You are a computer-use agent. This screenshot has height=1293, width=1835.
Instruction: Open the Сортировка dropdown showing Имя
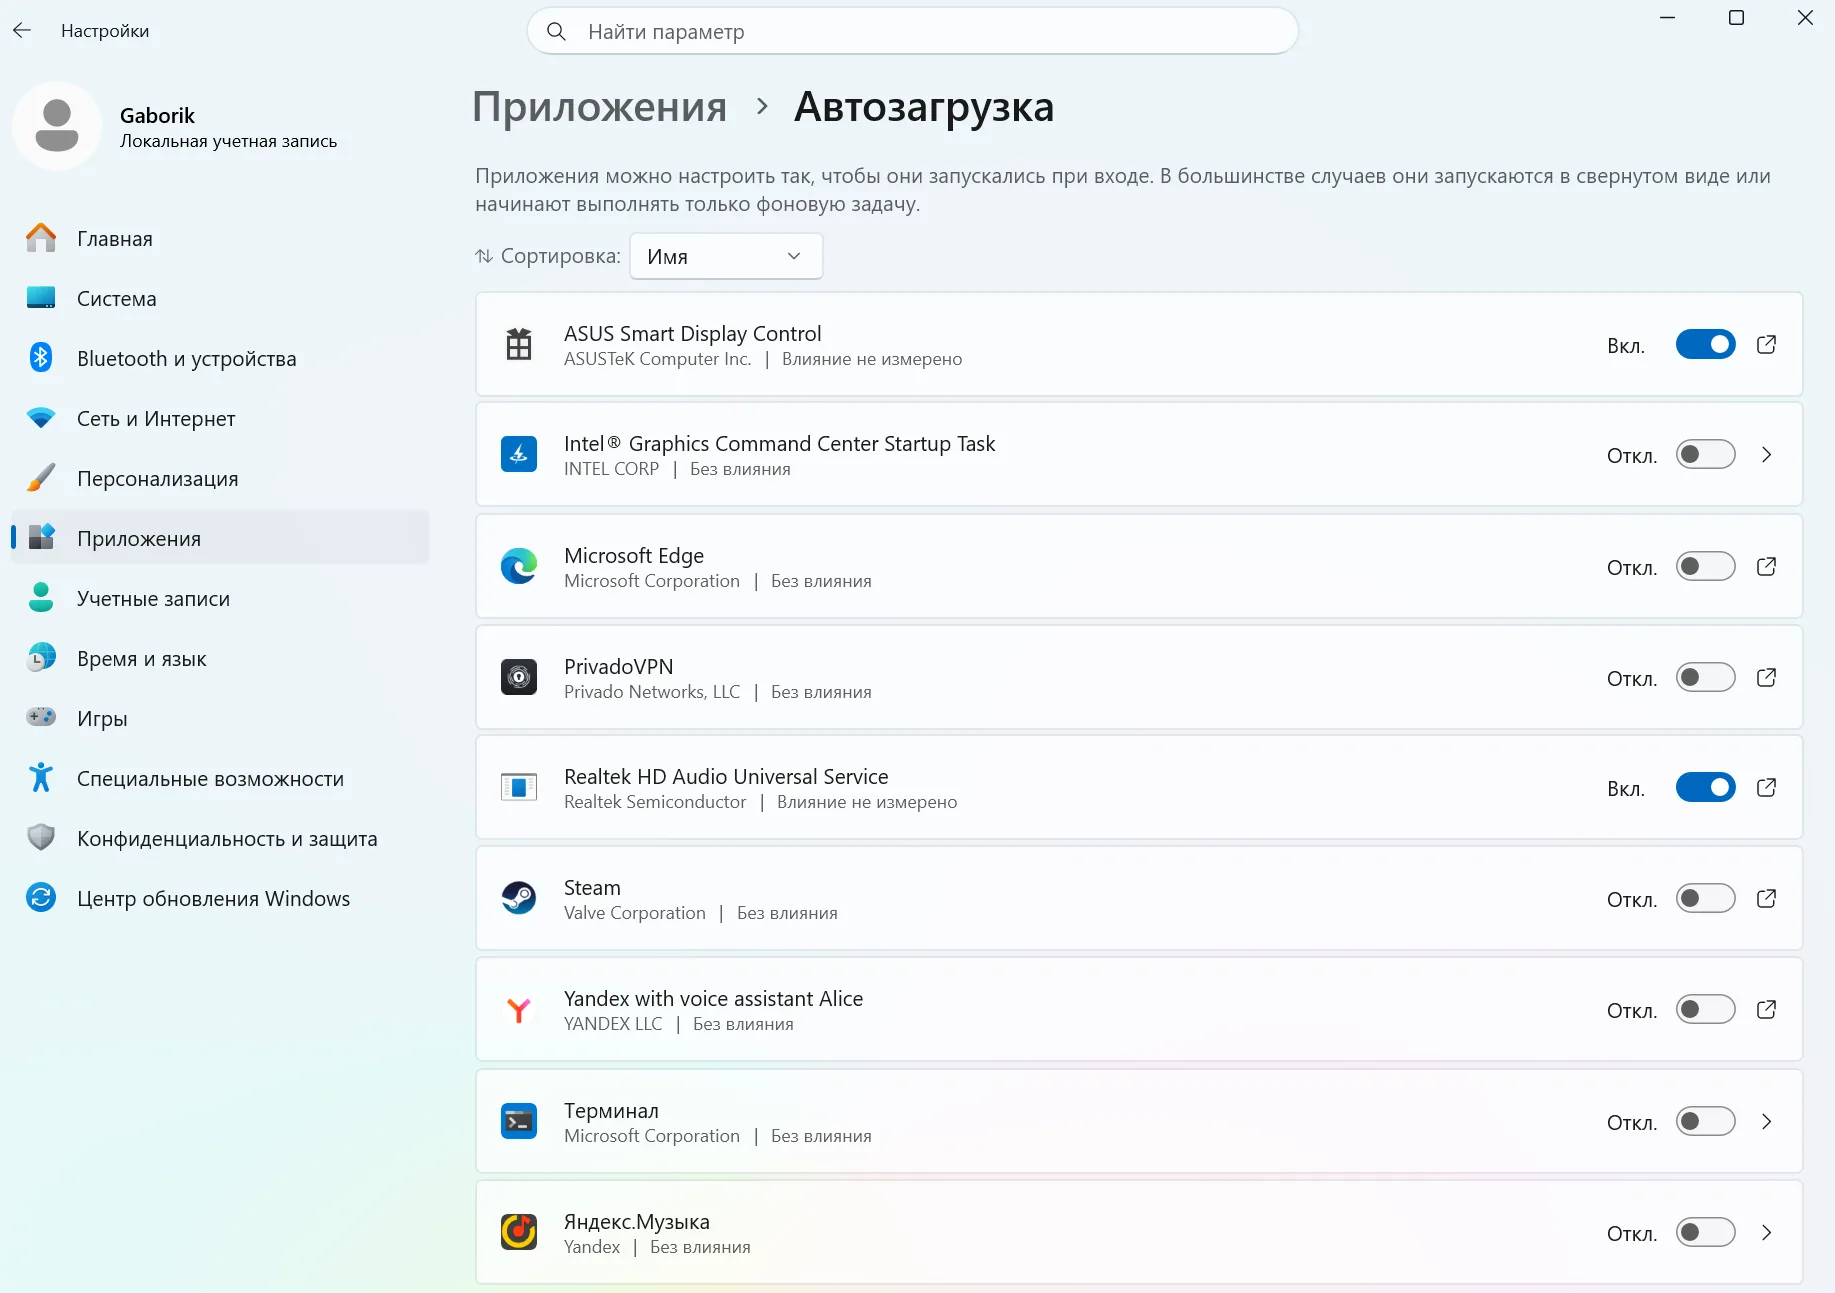726,256
